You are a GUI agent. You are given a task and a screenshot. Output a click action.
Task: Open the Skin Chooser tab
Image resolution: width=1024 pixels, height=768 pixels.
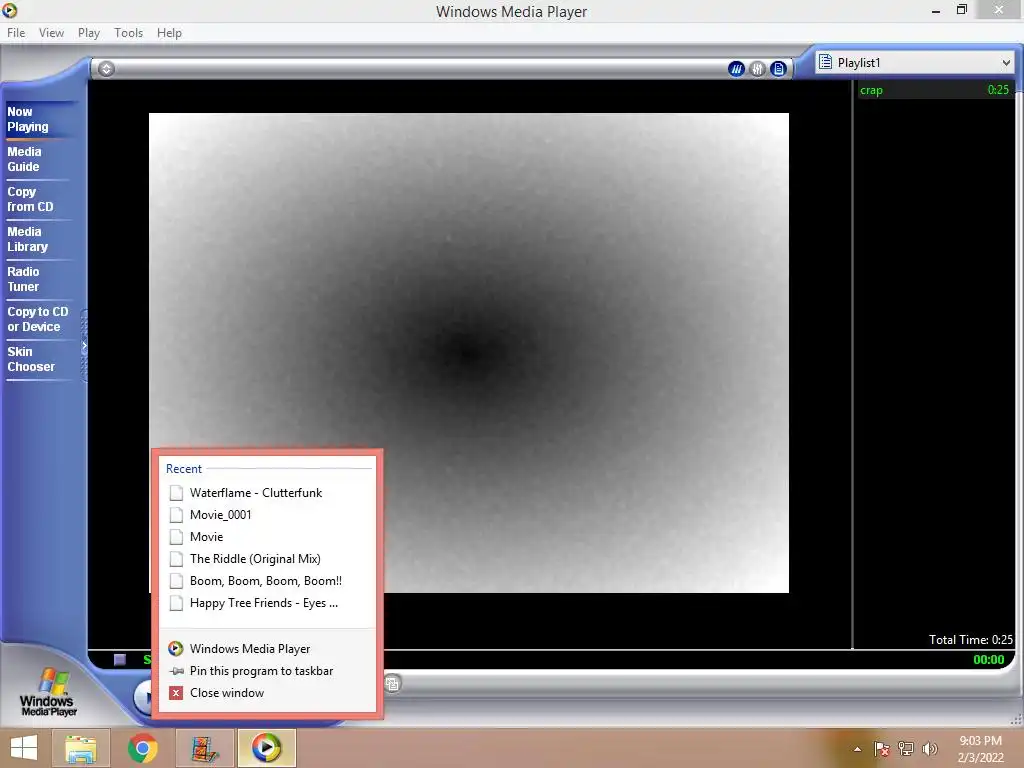click(38, 359)
